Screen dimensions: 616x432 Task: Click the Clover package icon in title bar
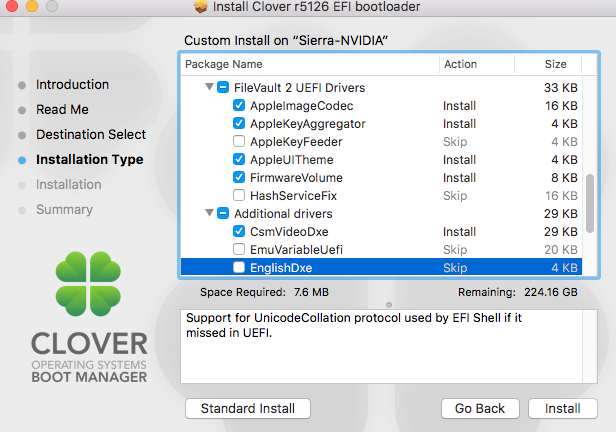pyautogui.click(x=201, y=7)
